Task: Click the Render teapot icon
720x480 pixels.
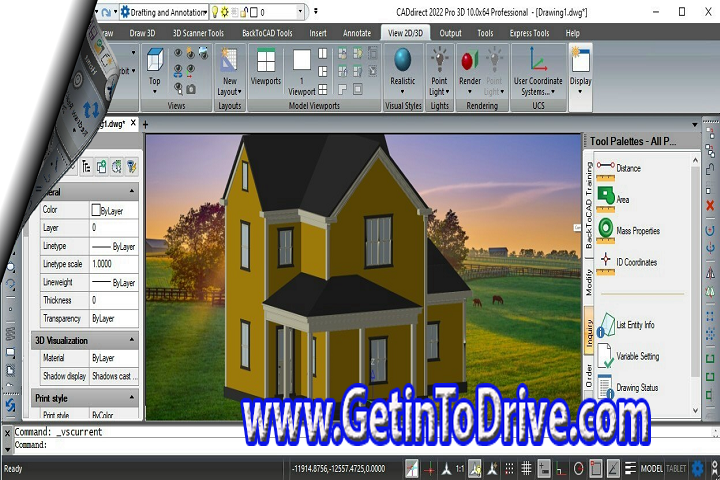Action: pyautogui.click(x=469, y=60)
